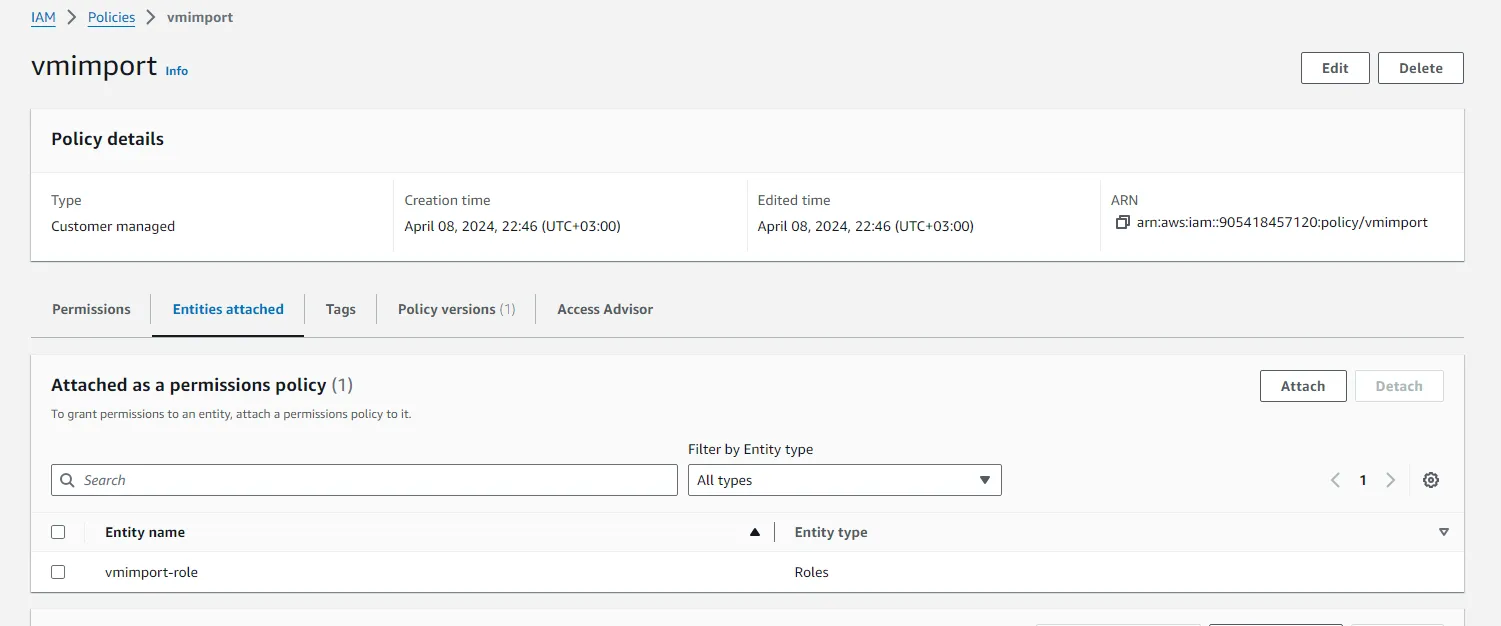Go to previous page arrow
1501x626 pixels.
[1335, 480]
